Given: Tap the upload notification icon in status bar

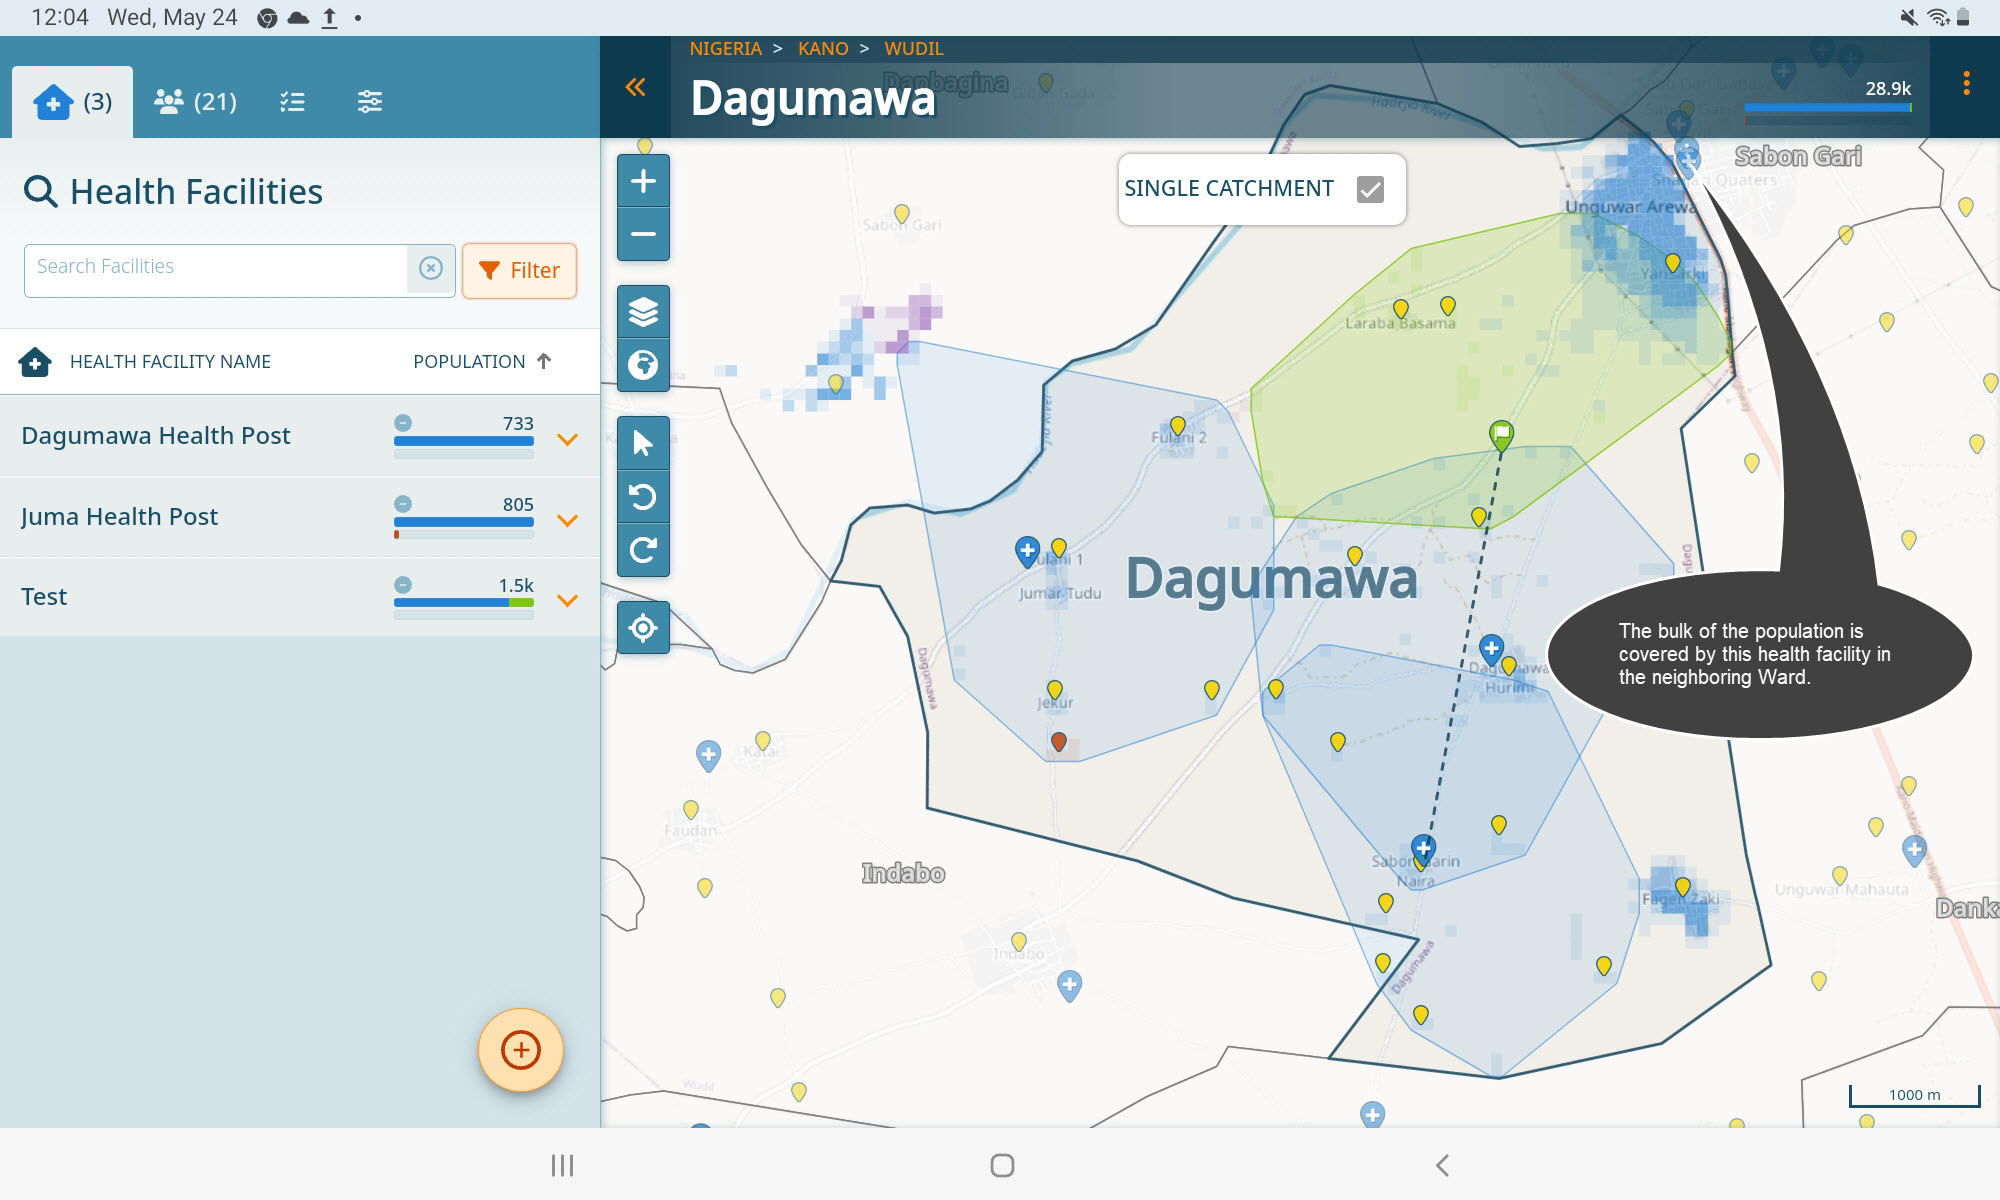Looking at the screenshot, I should click(x=329, y=18).
